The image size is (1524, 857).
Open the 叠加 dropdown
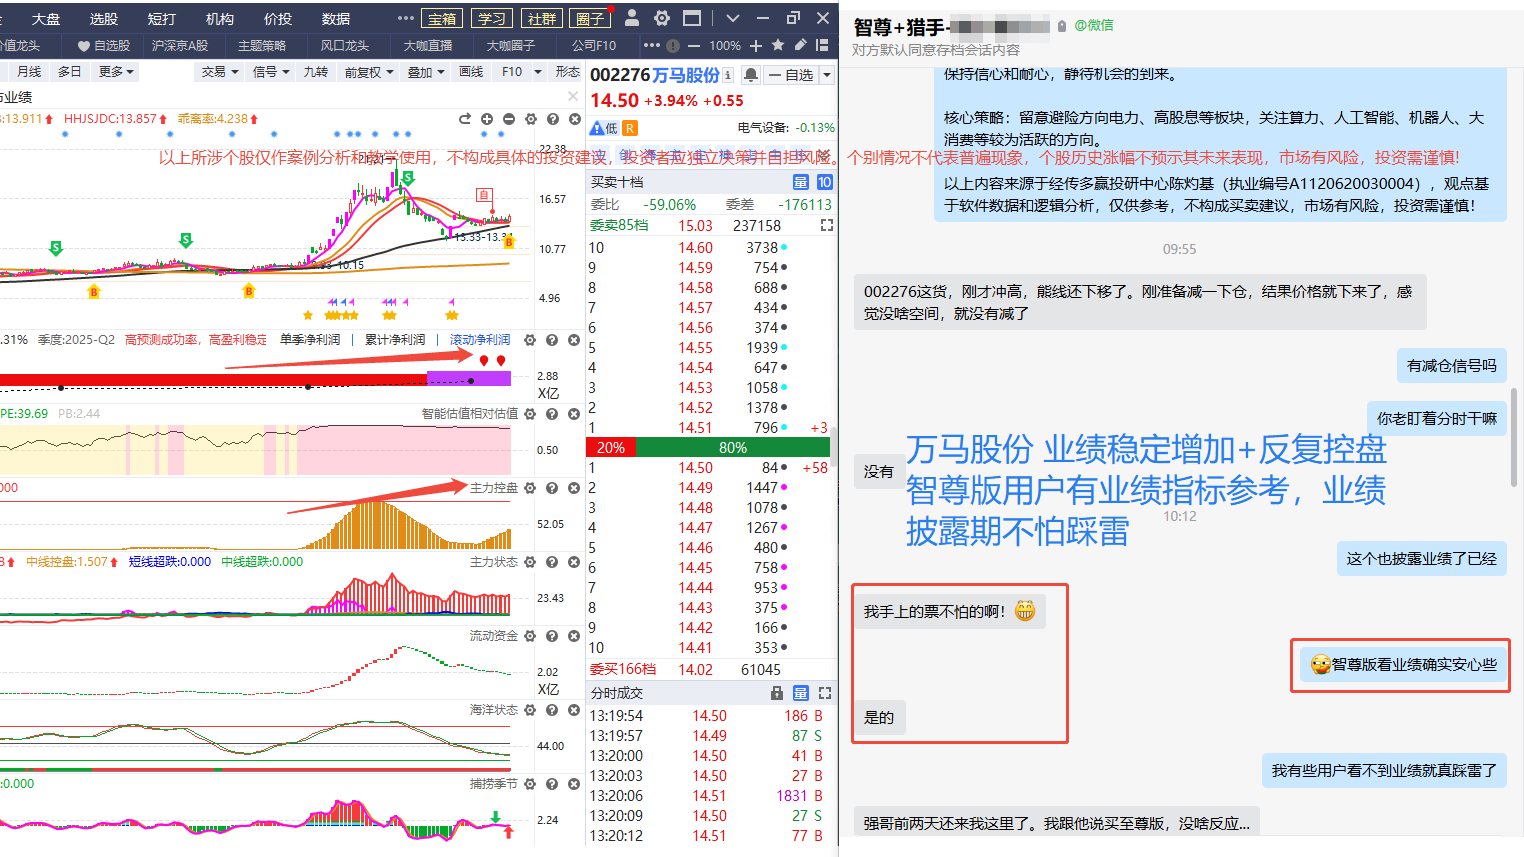click(426, 72)
